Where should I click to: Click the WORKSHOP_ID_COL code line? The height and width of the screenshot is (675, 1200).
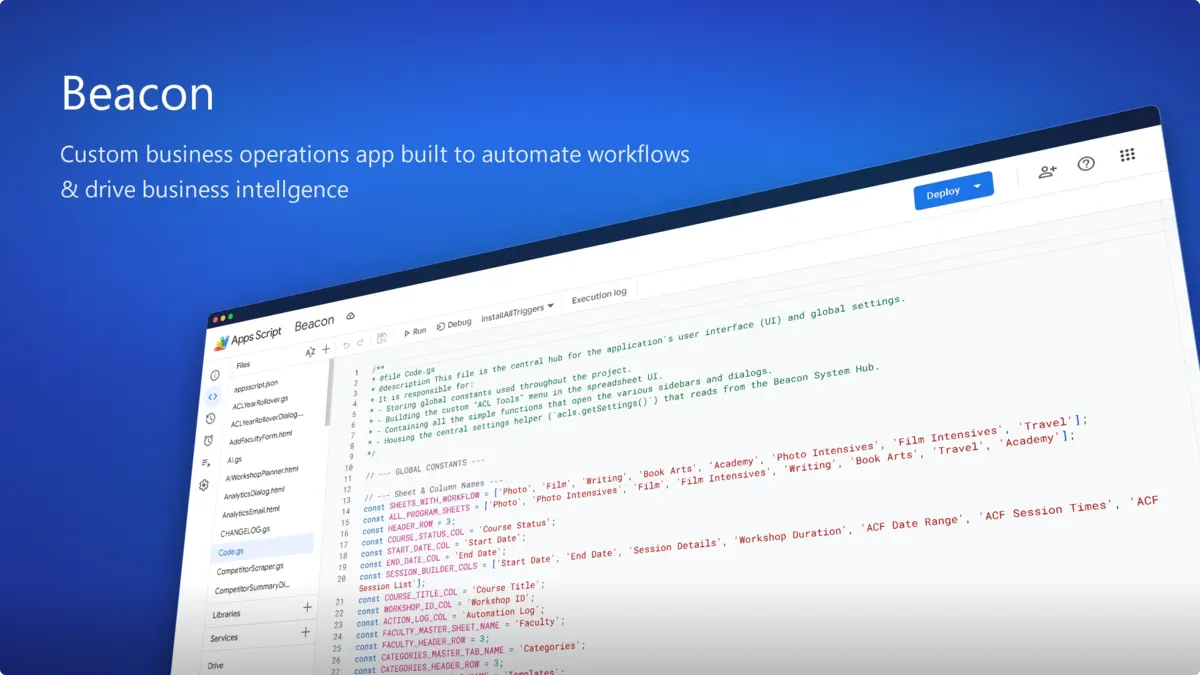click(446, 605)
